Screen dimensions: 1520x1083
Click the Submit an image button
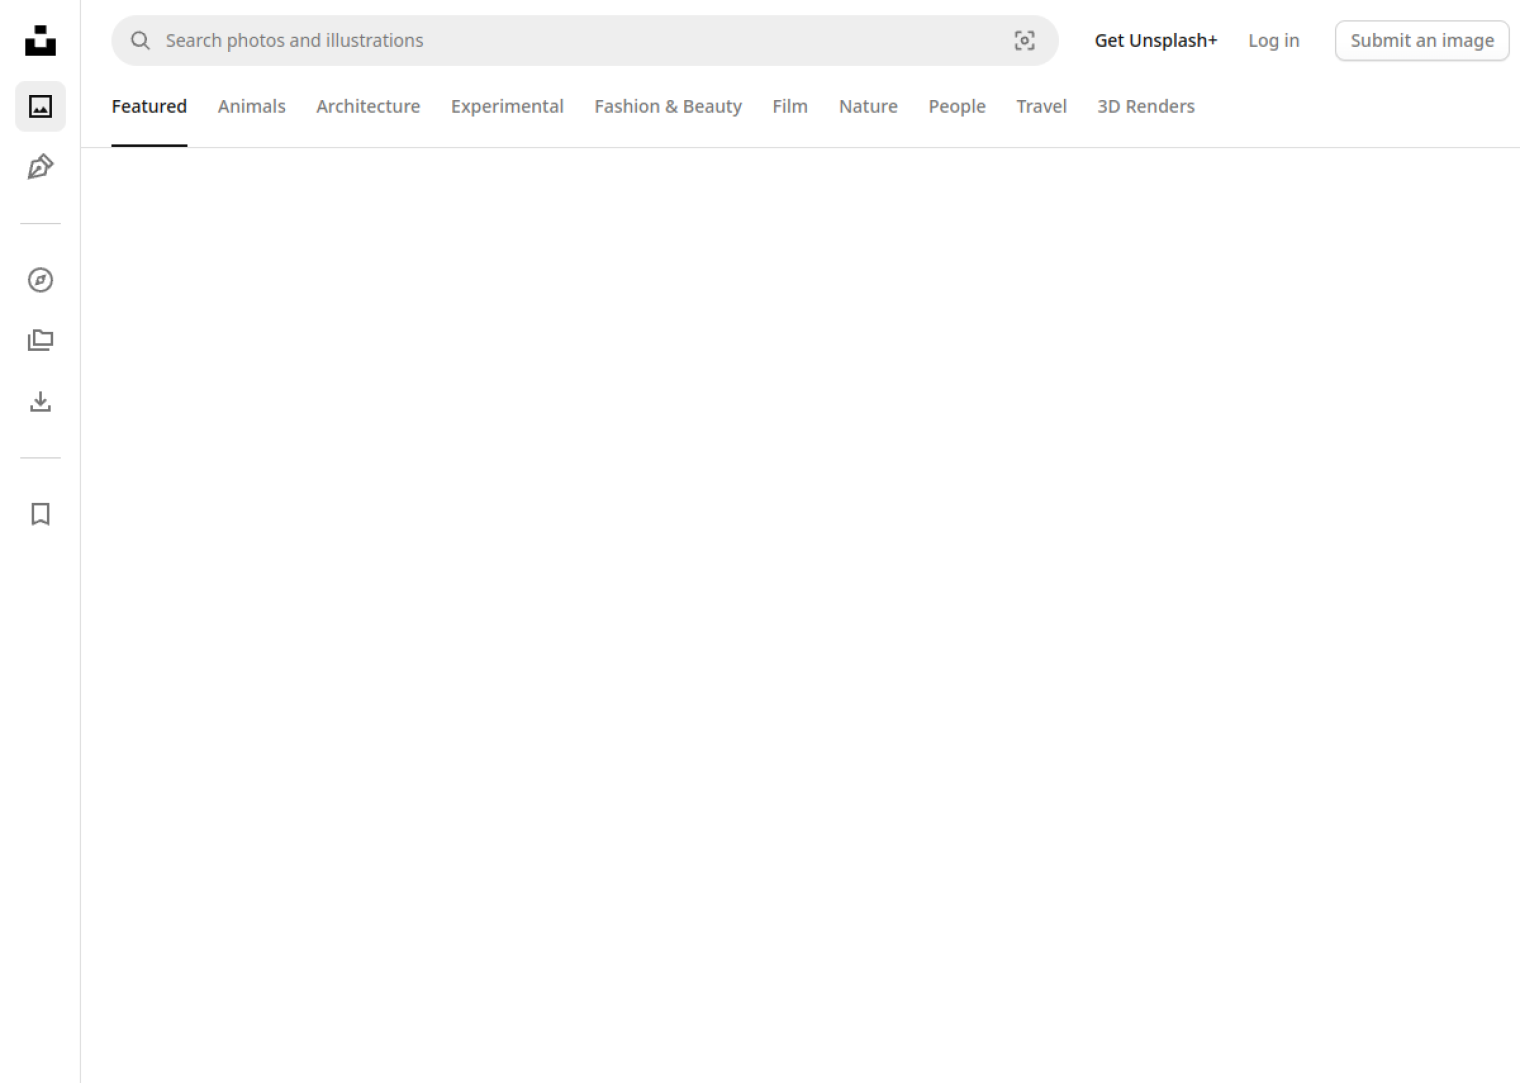click(1422, 40)
